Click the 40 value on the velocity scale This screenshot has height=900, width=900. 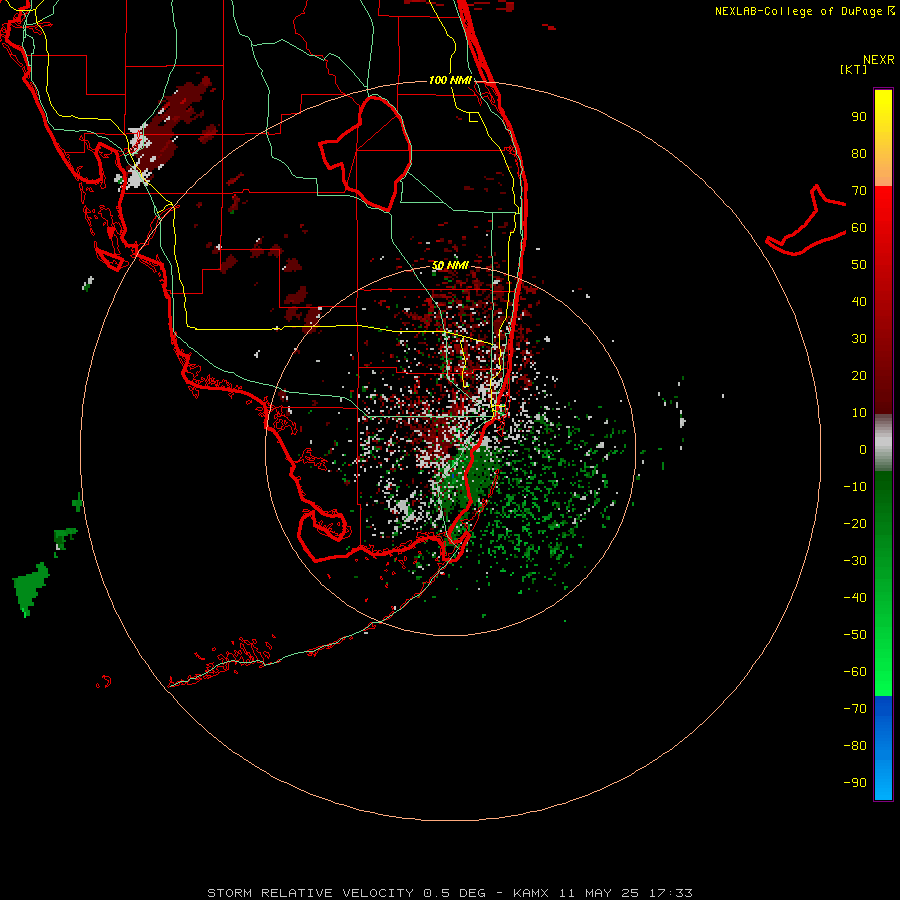pos(859,301)
